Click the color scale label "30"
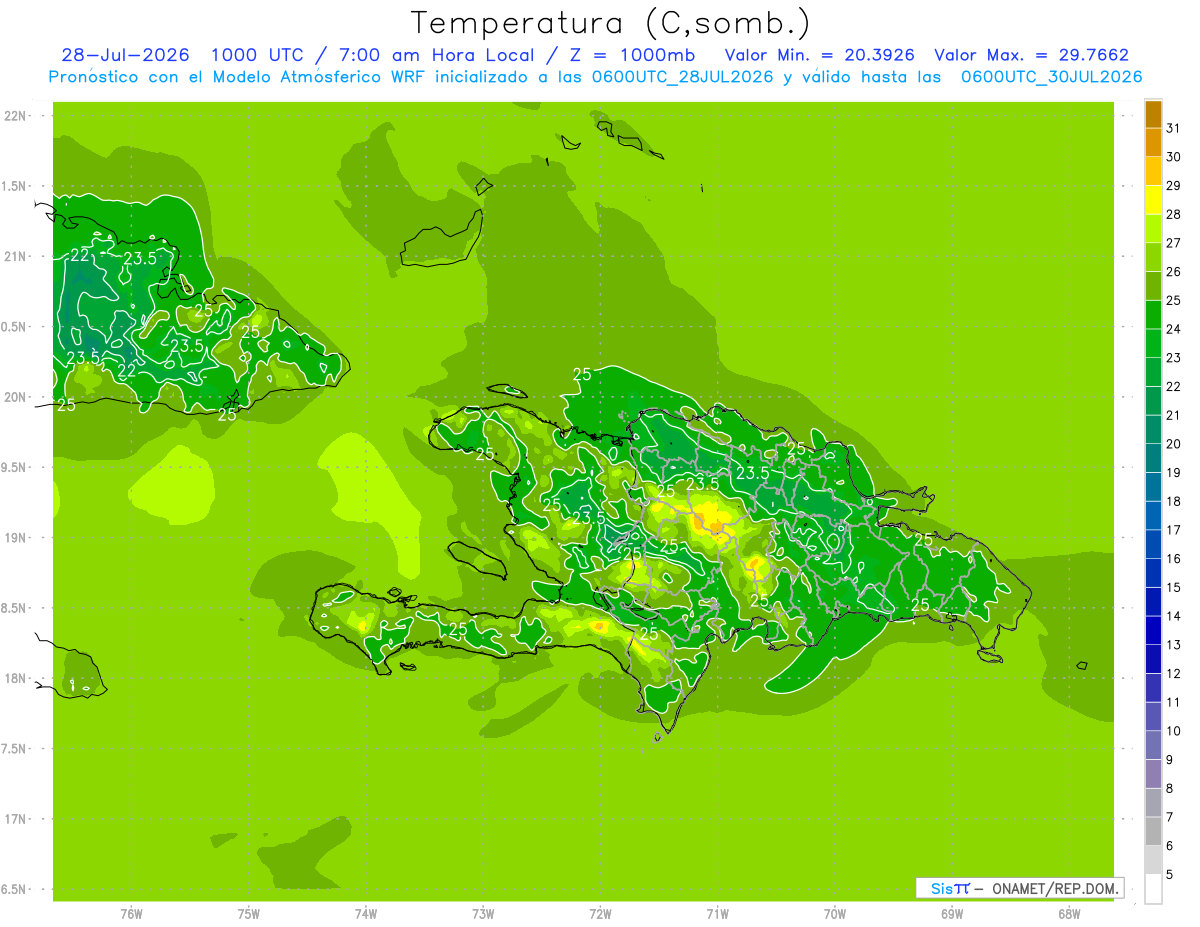 (x=1173, y=156)
